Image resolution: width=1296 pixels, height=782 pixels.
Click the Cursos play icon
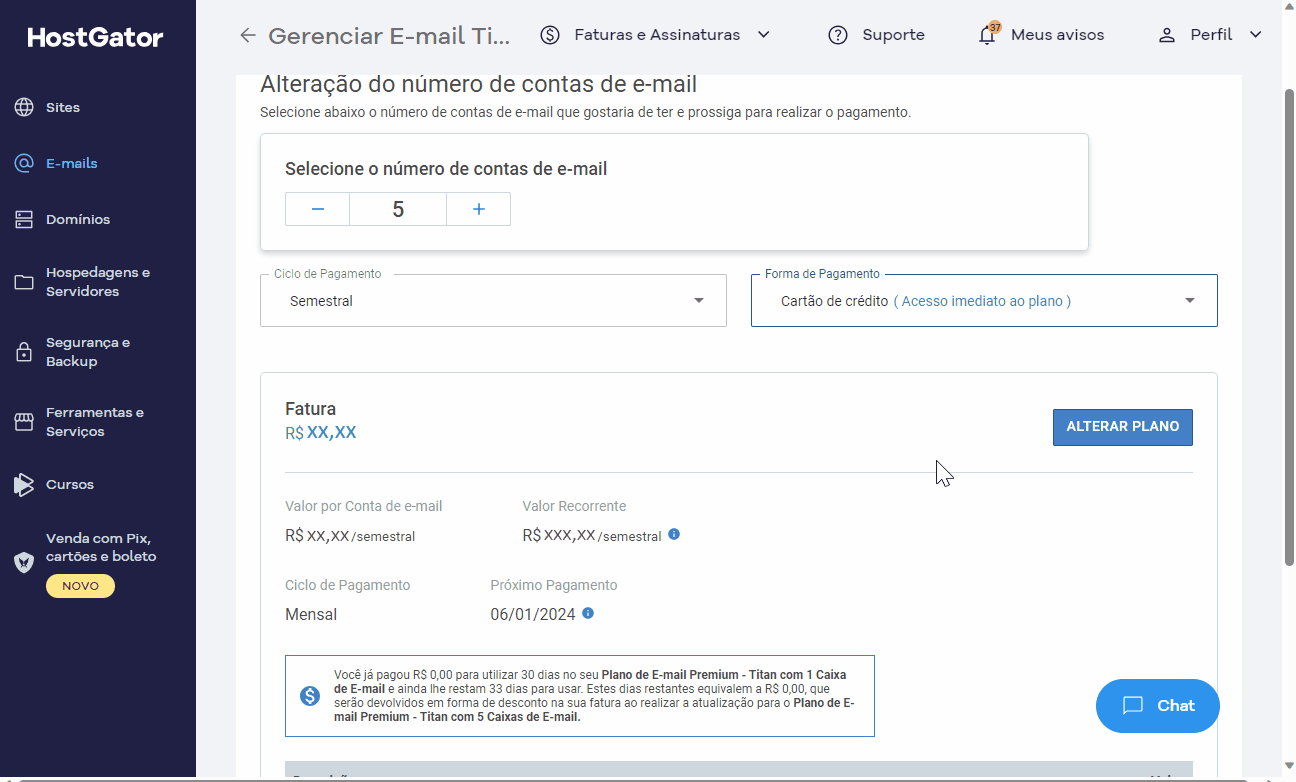24,485
